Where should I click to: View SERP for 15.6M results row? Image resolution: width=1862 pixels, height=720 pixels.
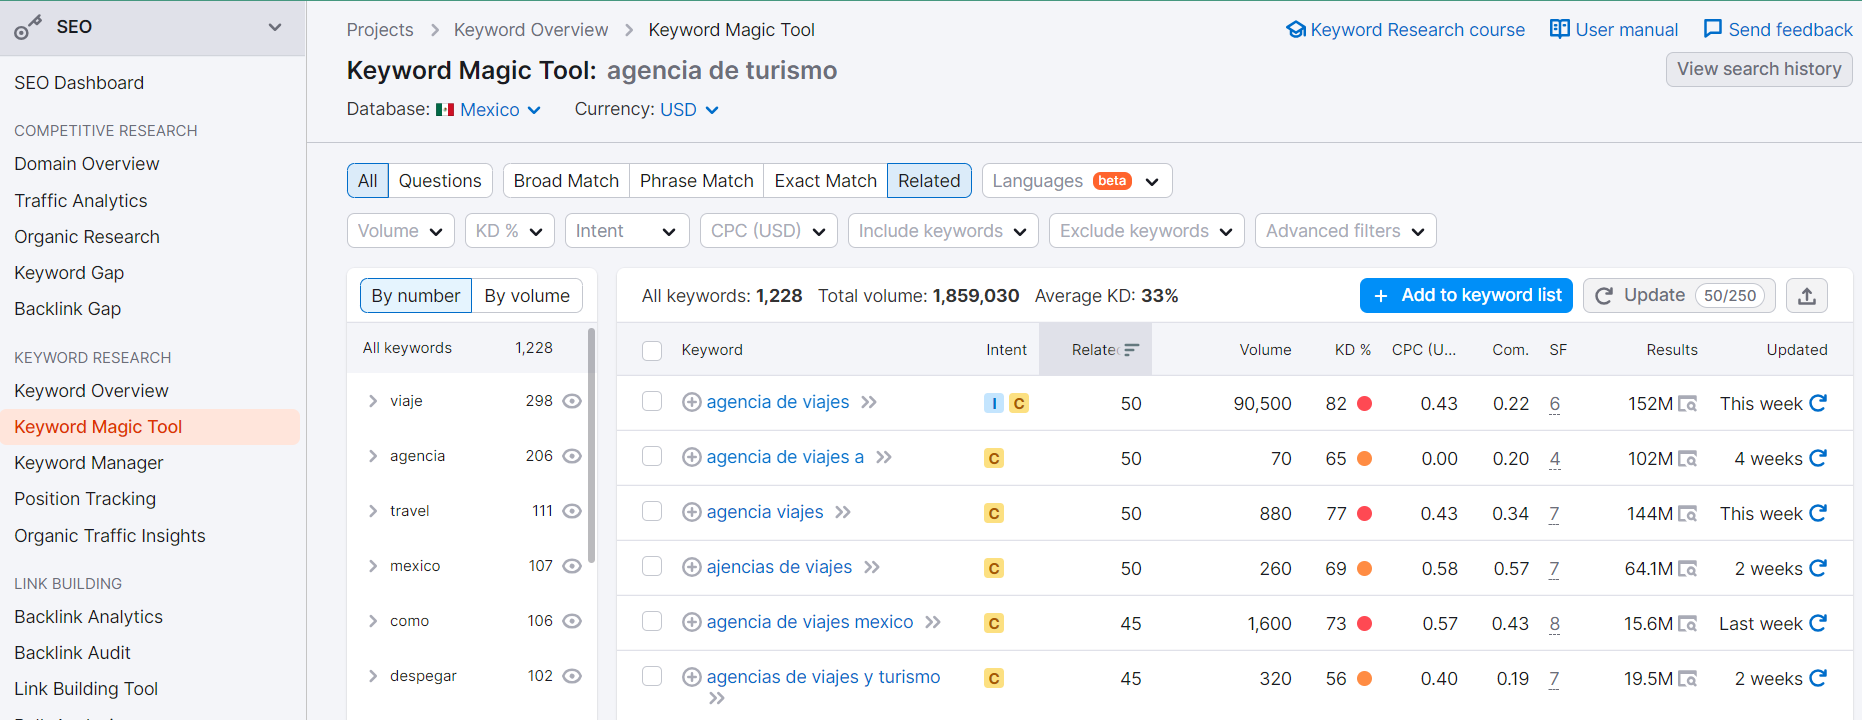click(1687, 624)
